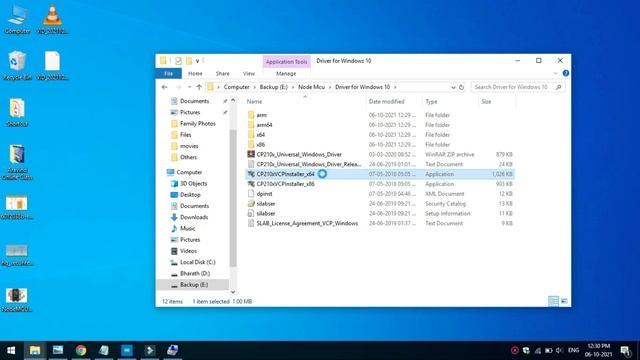Select the arm folder
The image size is (640, 360).
(261, 115)
